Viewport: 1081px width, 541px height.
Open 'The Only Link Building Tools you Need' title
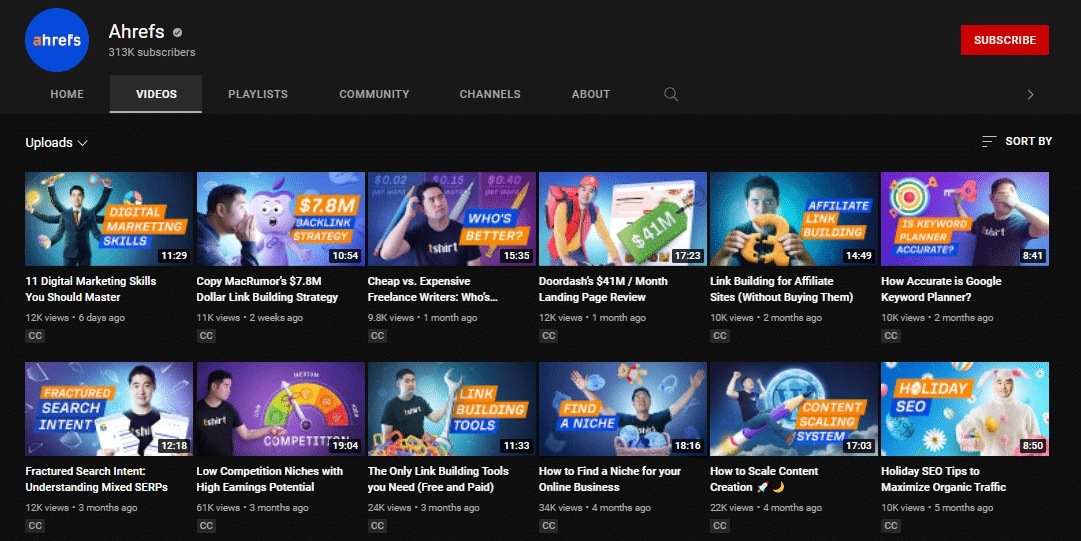(x=438, y=479)
